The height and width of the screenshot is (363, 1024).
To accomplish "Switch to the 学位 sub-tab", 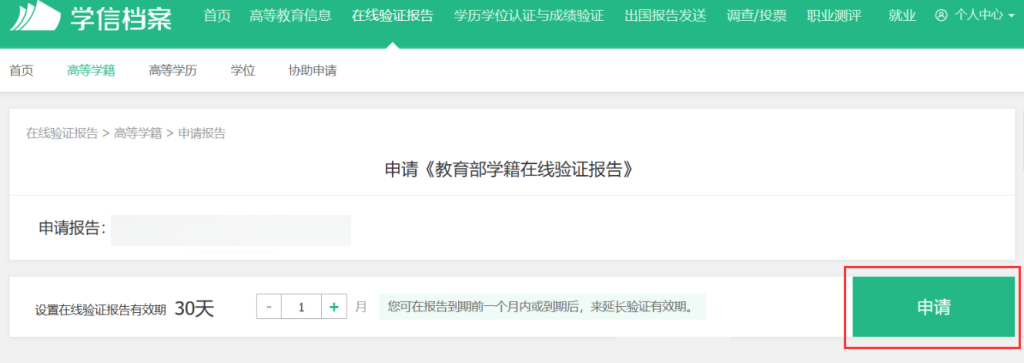I will pos(242,71).
